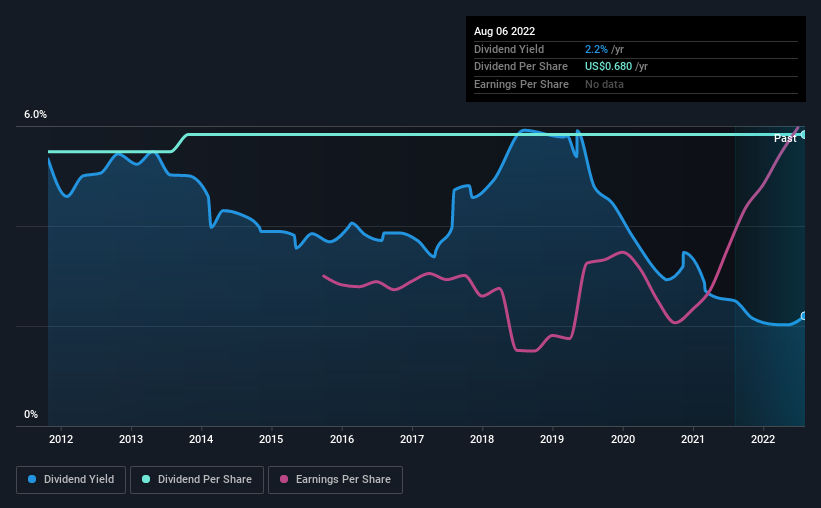Click the US$0.680 dividend per share value
Viewport: 821px width, 508px height.
click(x=608, y=67)
